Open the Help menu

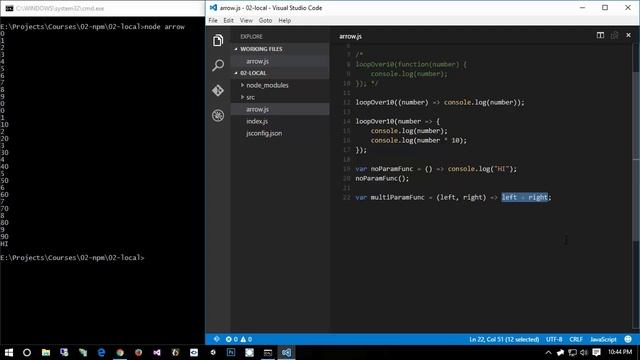(284, 20)
